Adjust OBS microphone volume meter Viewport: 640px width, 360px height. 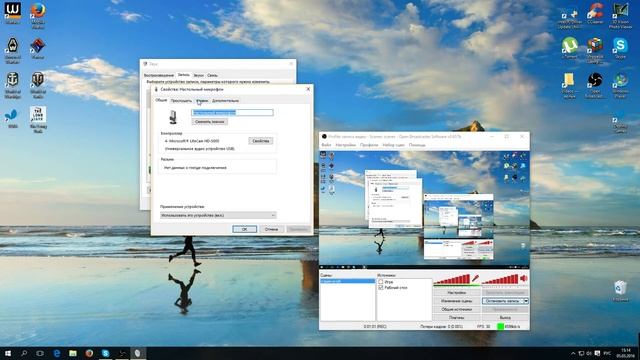click(x=451, y=279)
